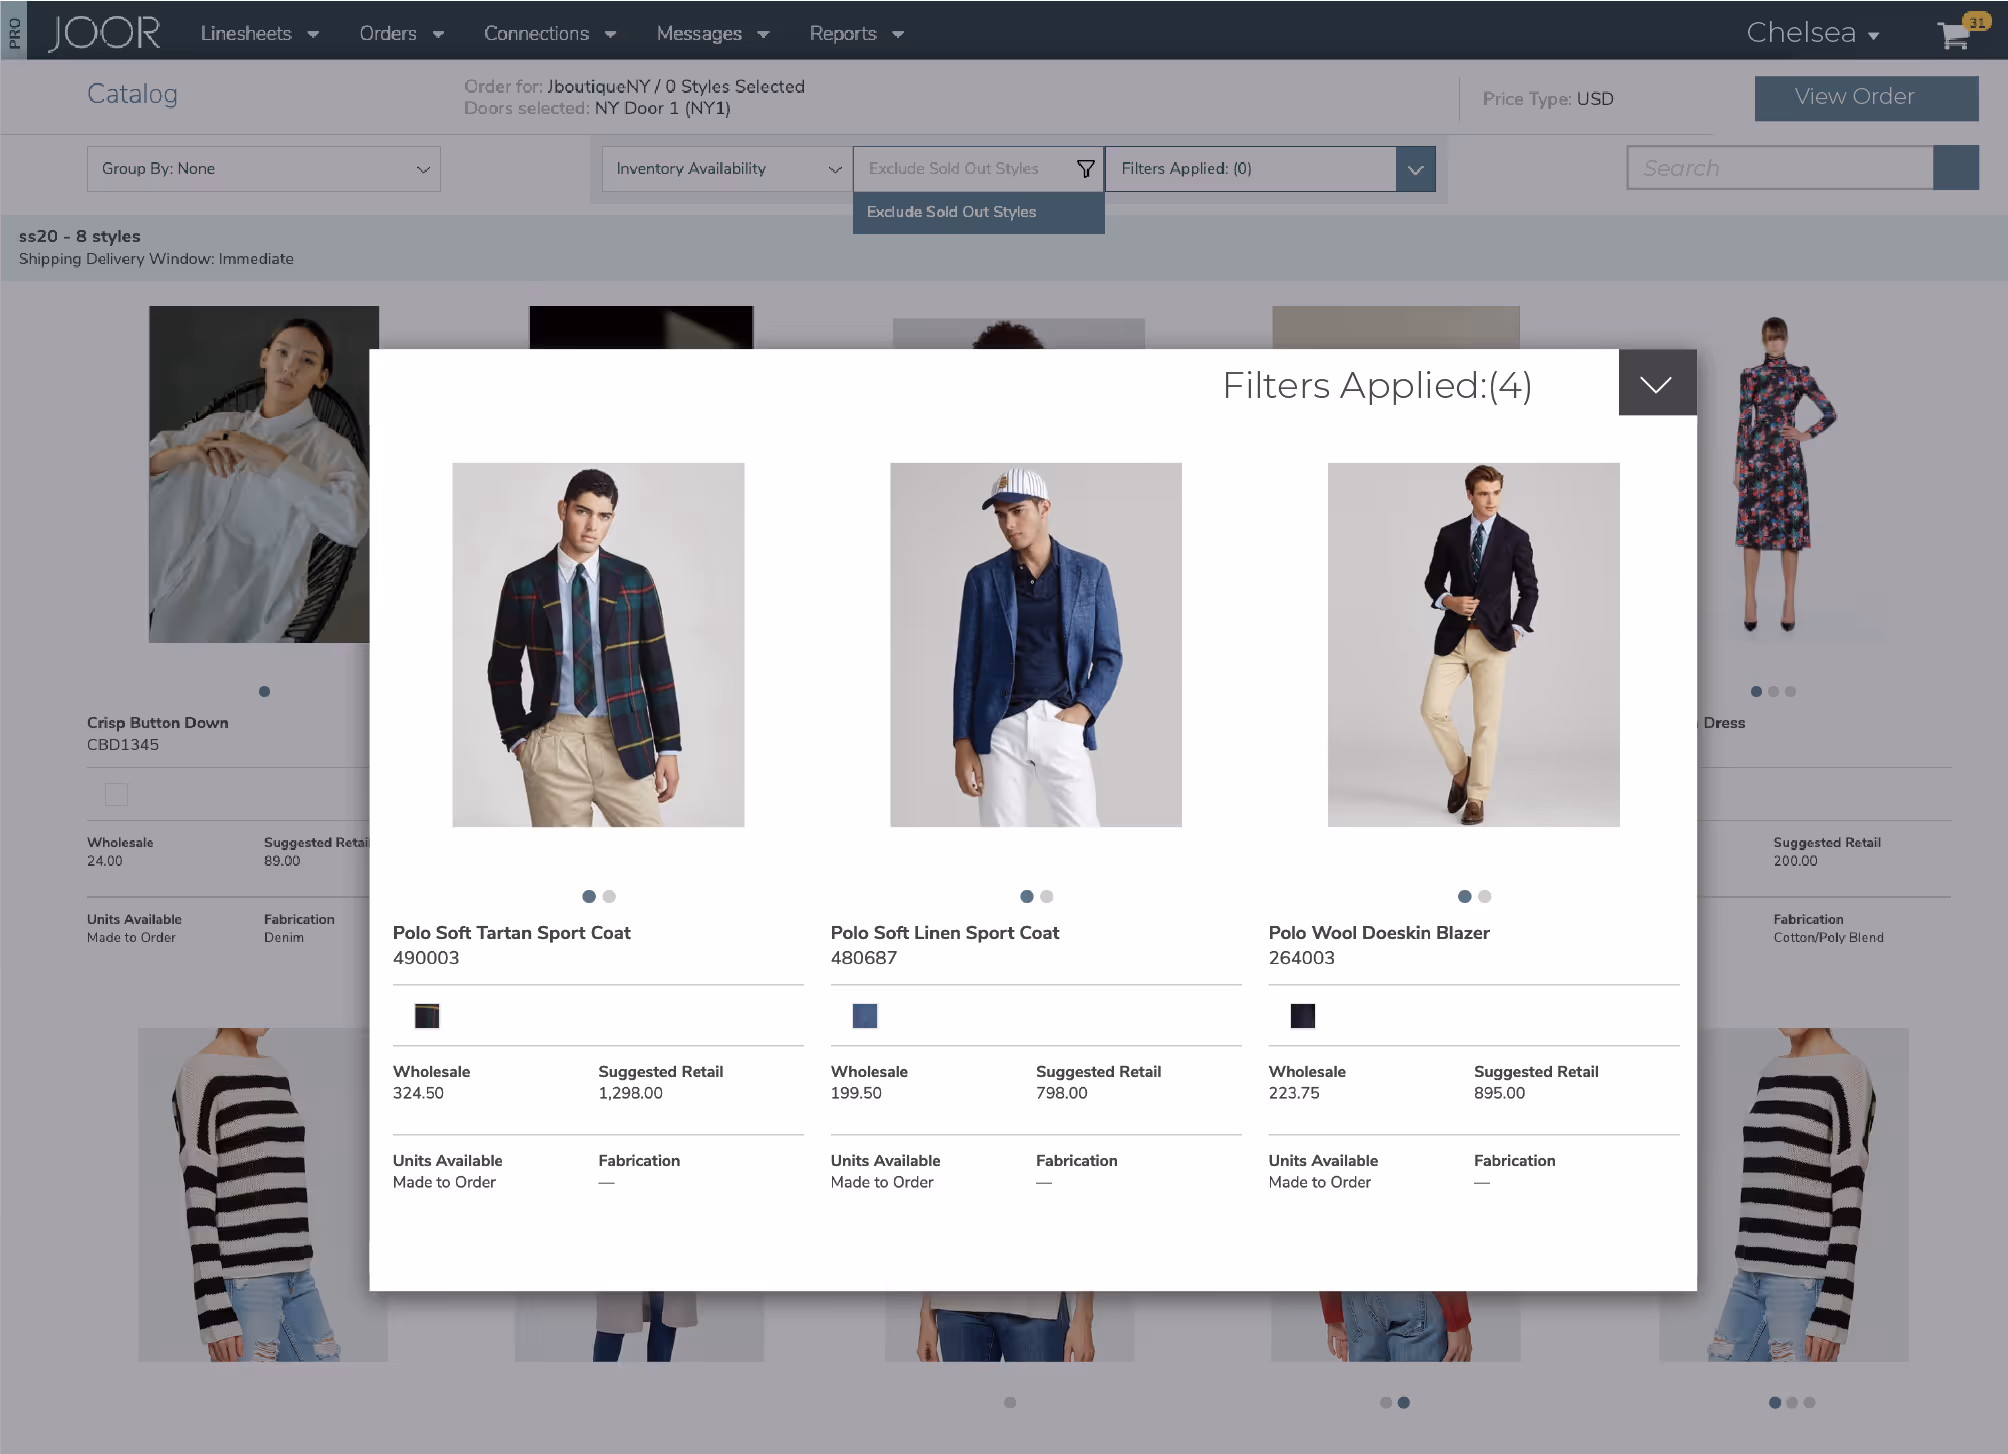The width and height of the screenshot is (2008, 1454).
Task: Click the style number 490003
Action: (x=426, y=958)
